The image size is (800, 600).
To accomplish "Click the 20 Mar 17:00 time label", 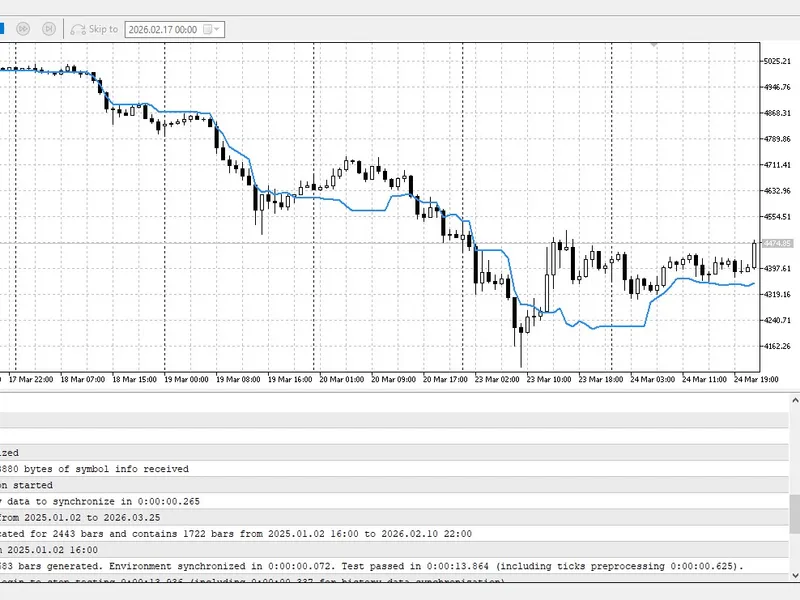I will point(445,380).
